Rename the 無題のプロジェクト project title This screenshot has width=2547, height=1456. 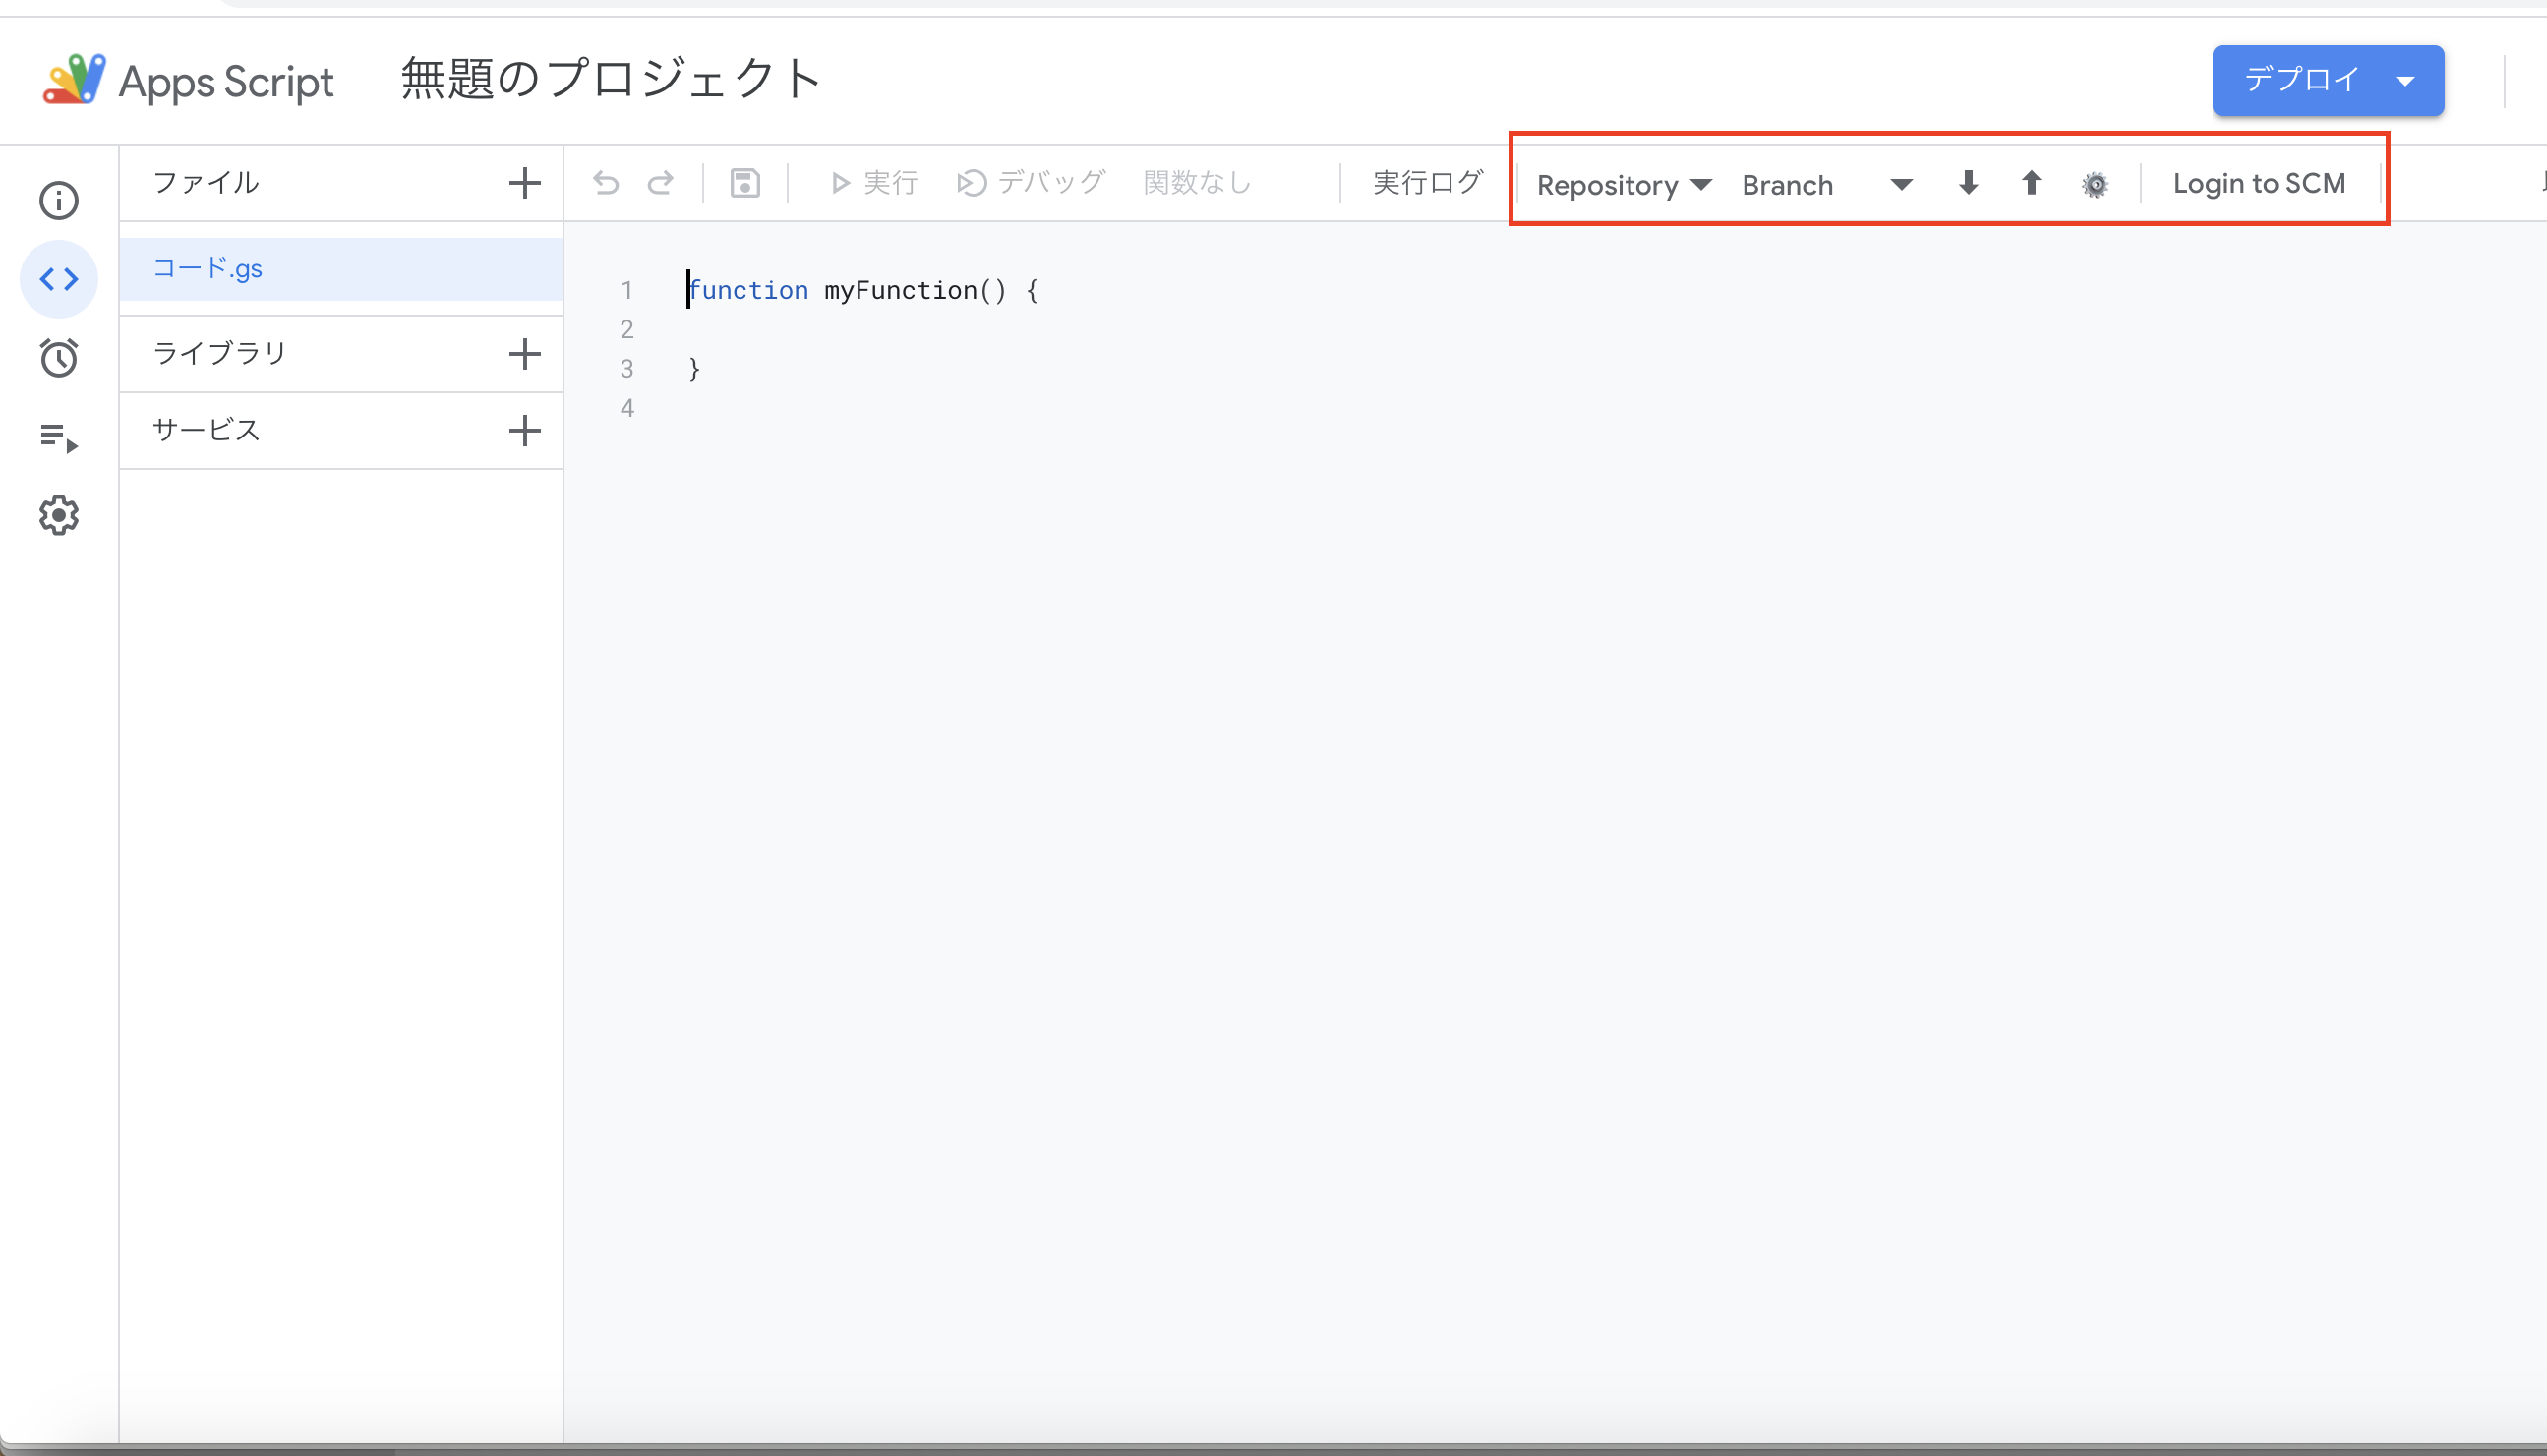609,79
